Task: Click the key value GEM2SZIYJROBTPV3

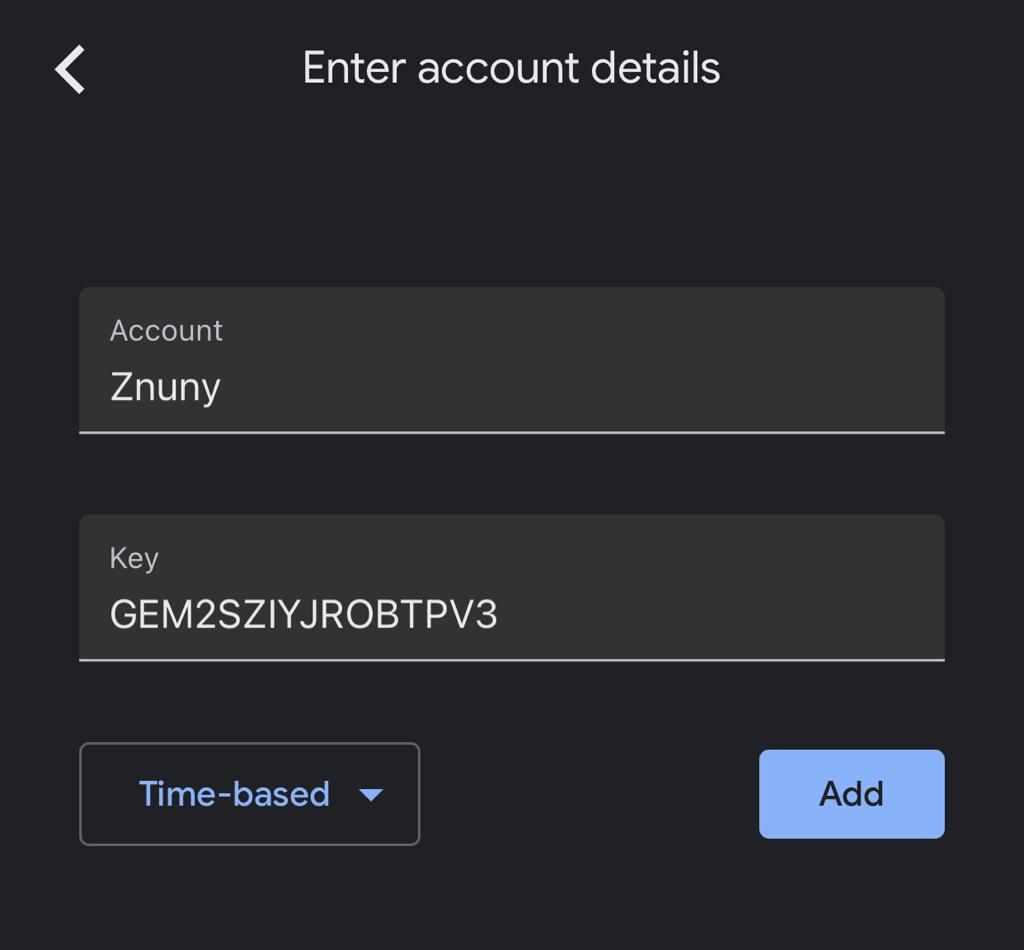Action: click(303, 615)
